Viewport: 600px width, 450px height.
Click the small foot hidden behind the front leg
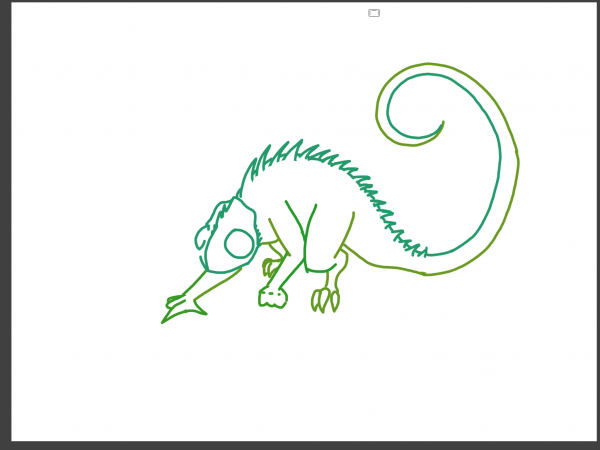pyautogui.click(x=271, y=267)
